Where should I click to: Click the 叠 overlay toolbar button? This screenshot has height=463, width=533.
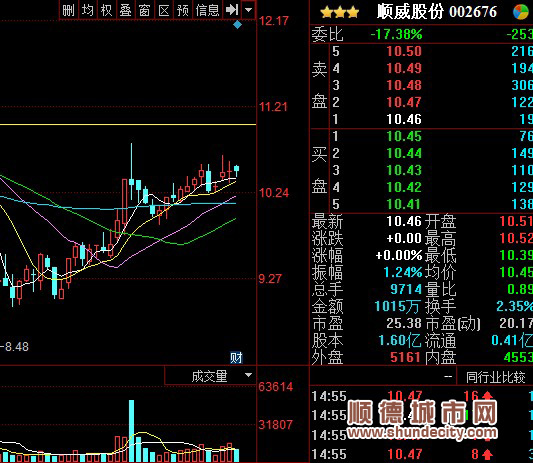coord(125,10)
